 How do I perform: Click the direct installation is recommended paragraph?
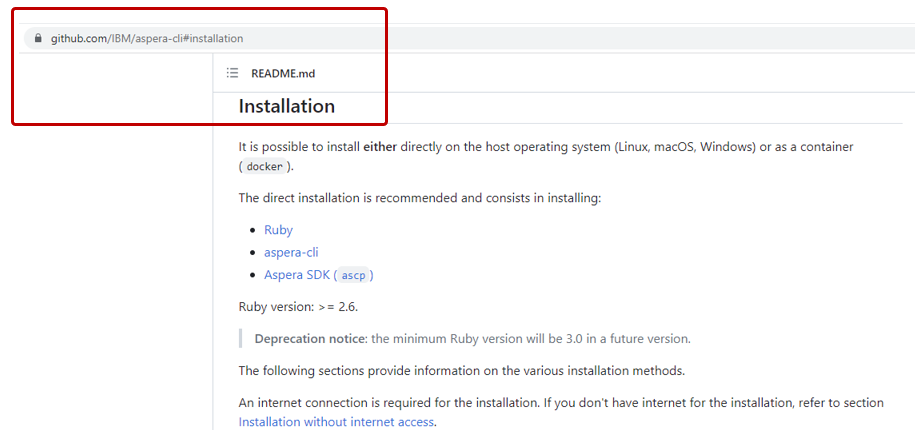(x=420, y=198)
